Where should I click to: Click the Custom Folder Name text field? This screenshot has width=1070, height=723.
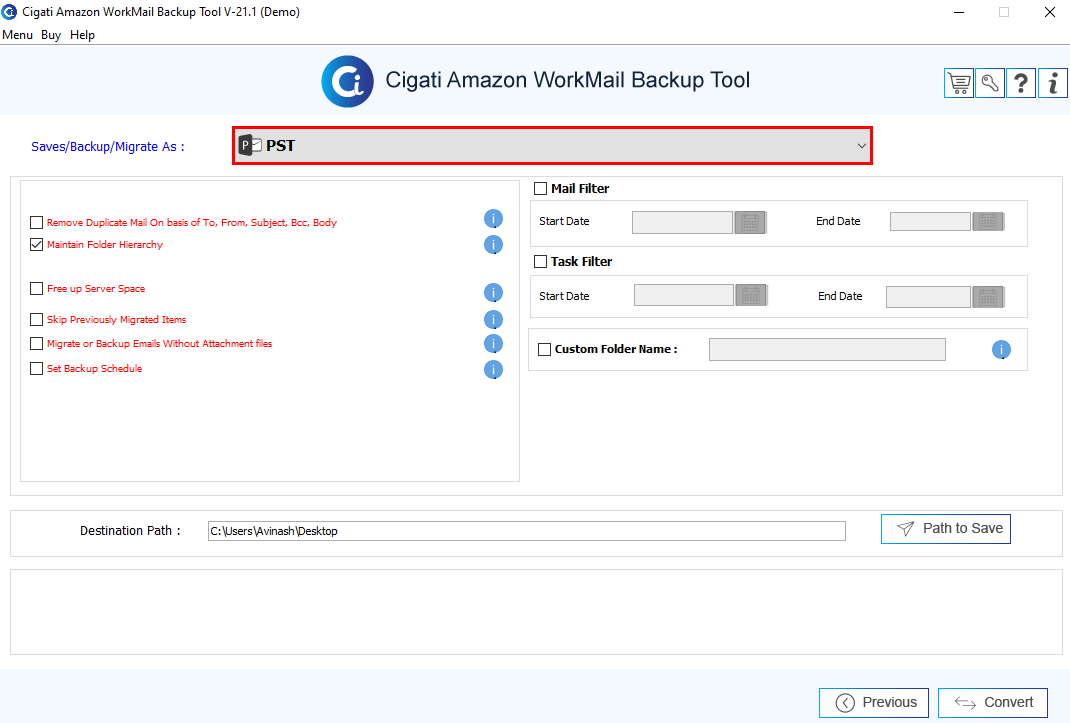pos(827,350)
